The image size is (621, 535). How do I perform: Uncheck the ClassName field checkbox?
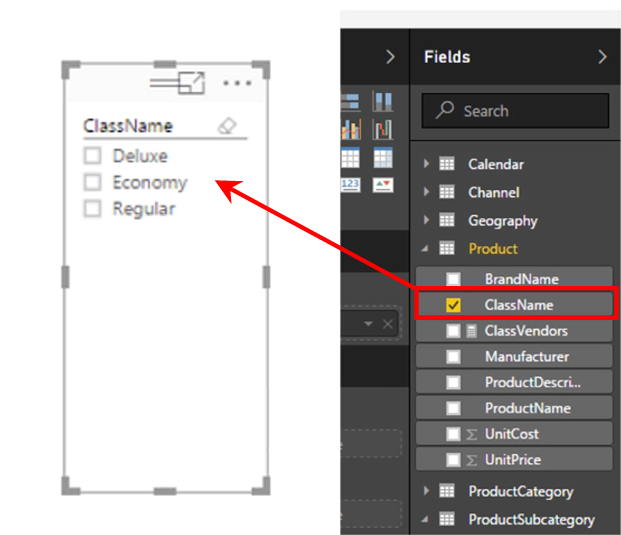pyautogui.click(x=453, y=305)
